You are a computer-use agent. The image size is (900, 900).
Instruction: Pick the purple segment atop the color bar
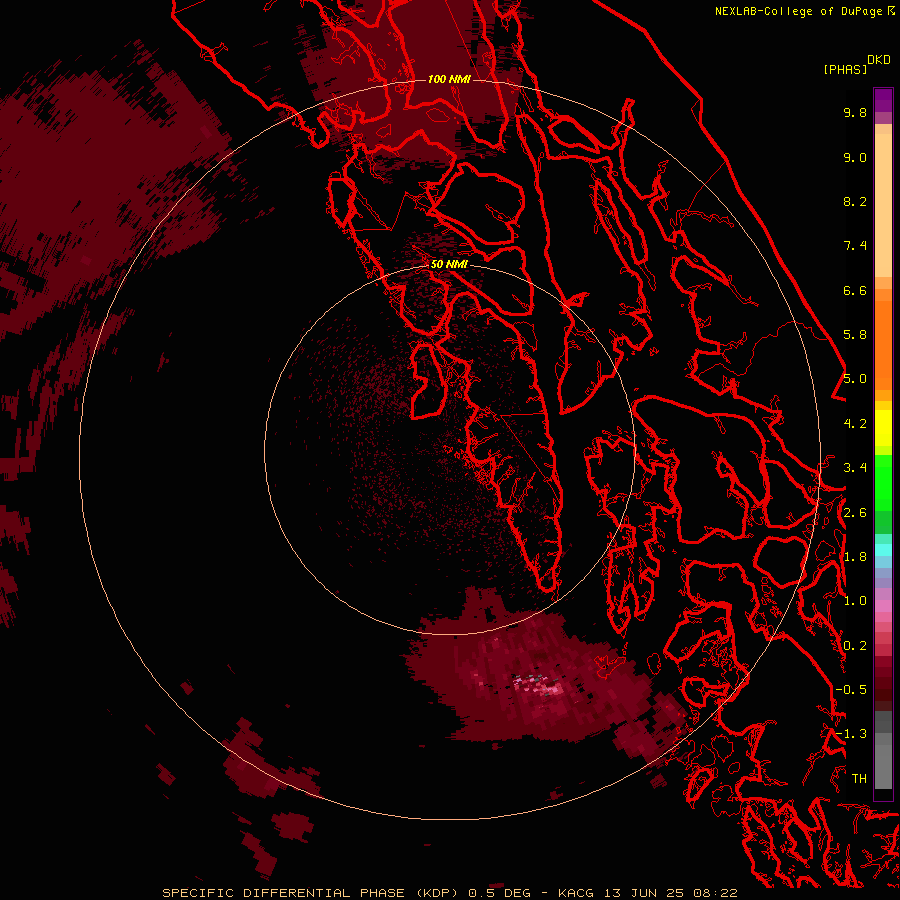pyautogui.click(x=883, y=100)
